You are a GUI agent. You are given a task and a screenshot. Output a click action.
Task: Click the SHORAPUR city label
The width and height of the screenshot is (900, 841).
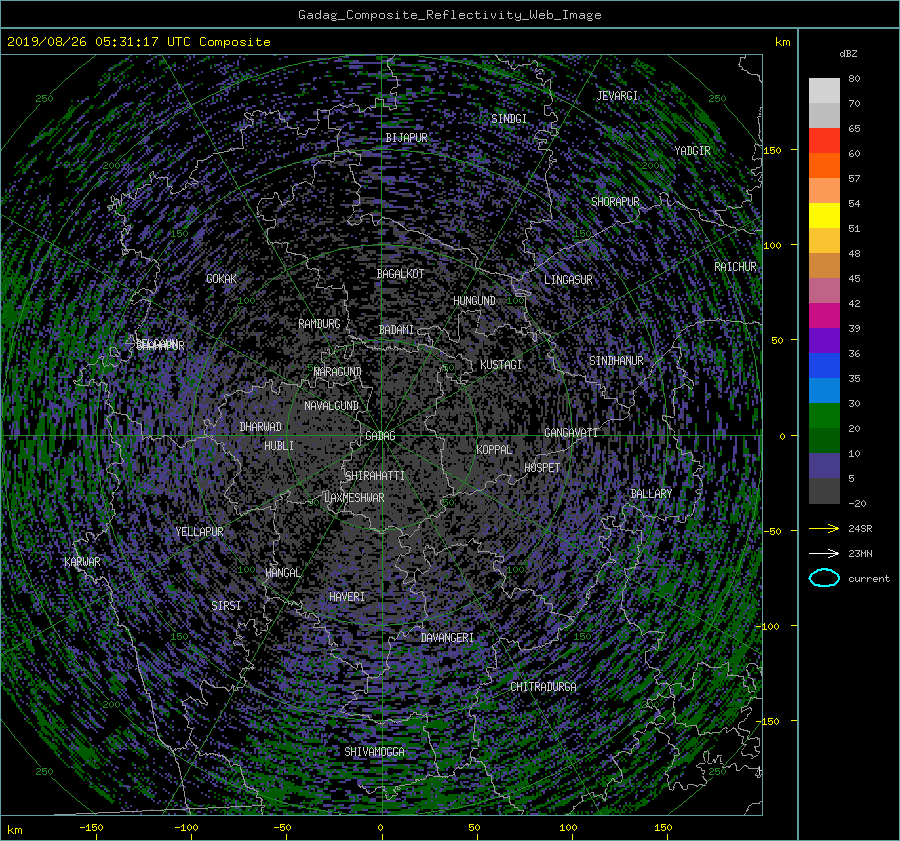tap(615, 202)
